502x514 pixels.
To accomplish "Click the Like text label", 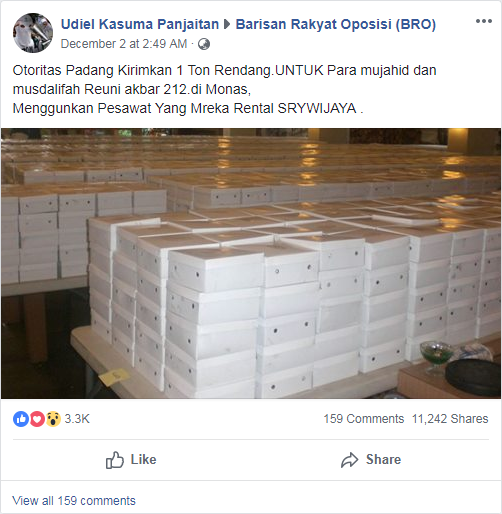I will (143, 460).
